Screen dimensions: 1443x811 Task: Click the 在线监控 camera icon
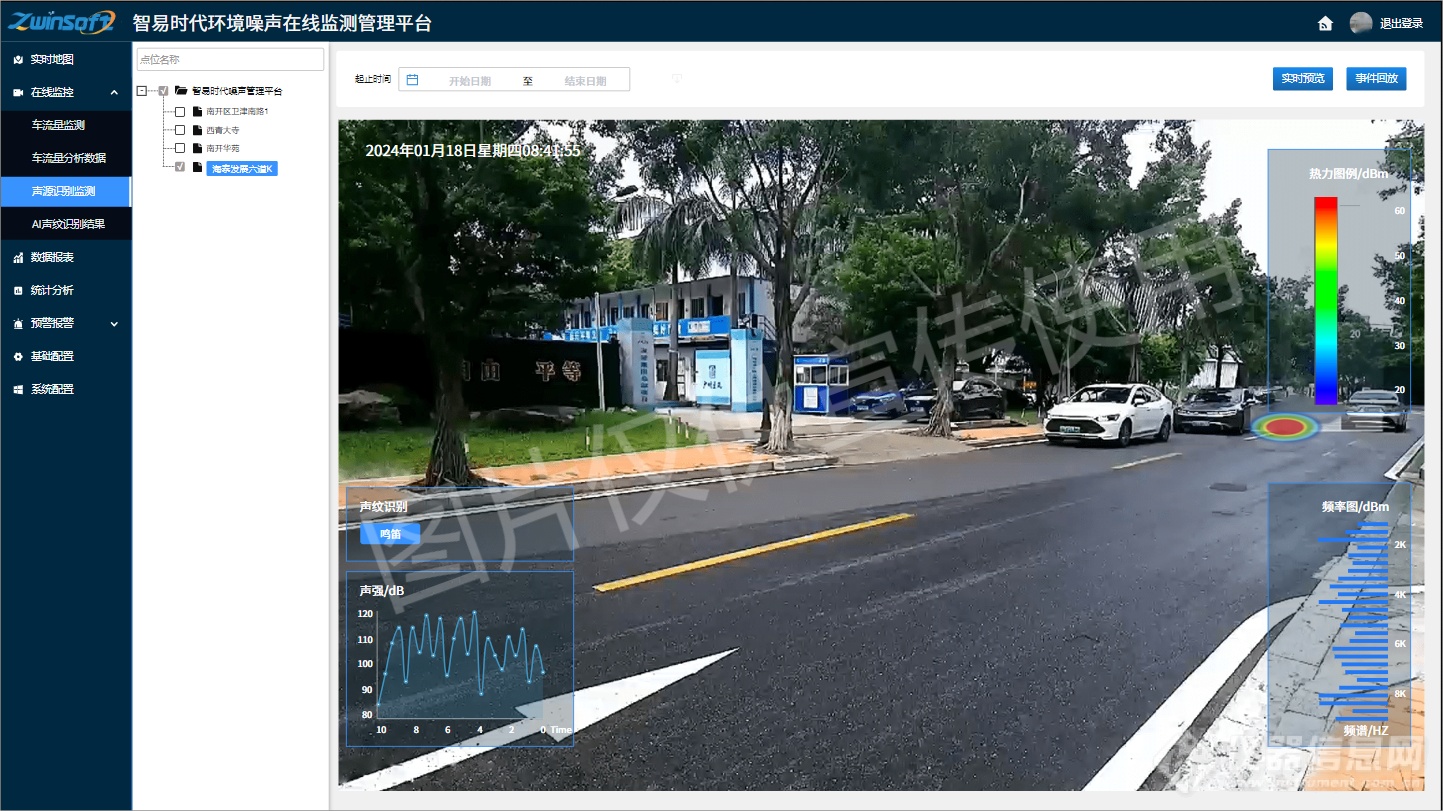click(18, 93)
